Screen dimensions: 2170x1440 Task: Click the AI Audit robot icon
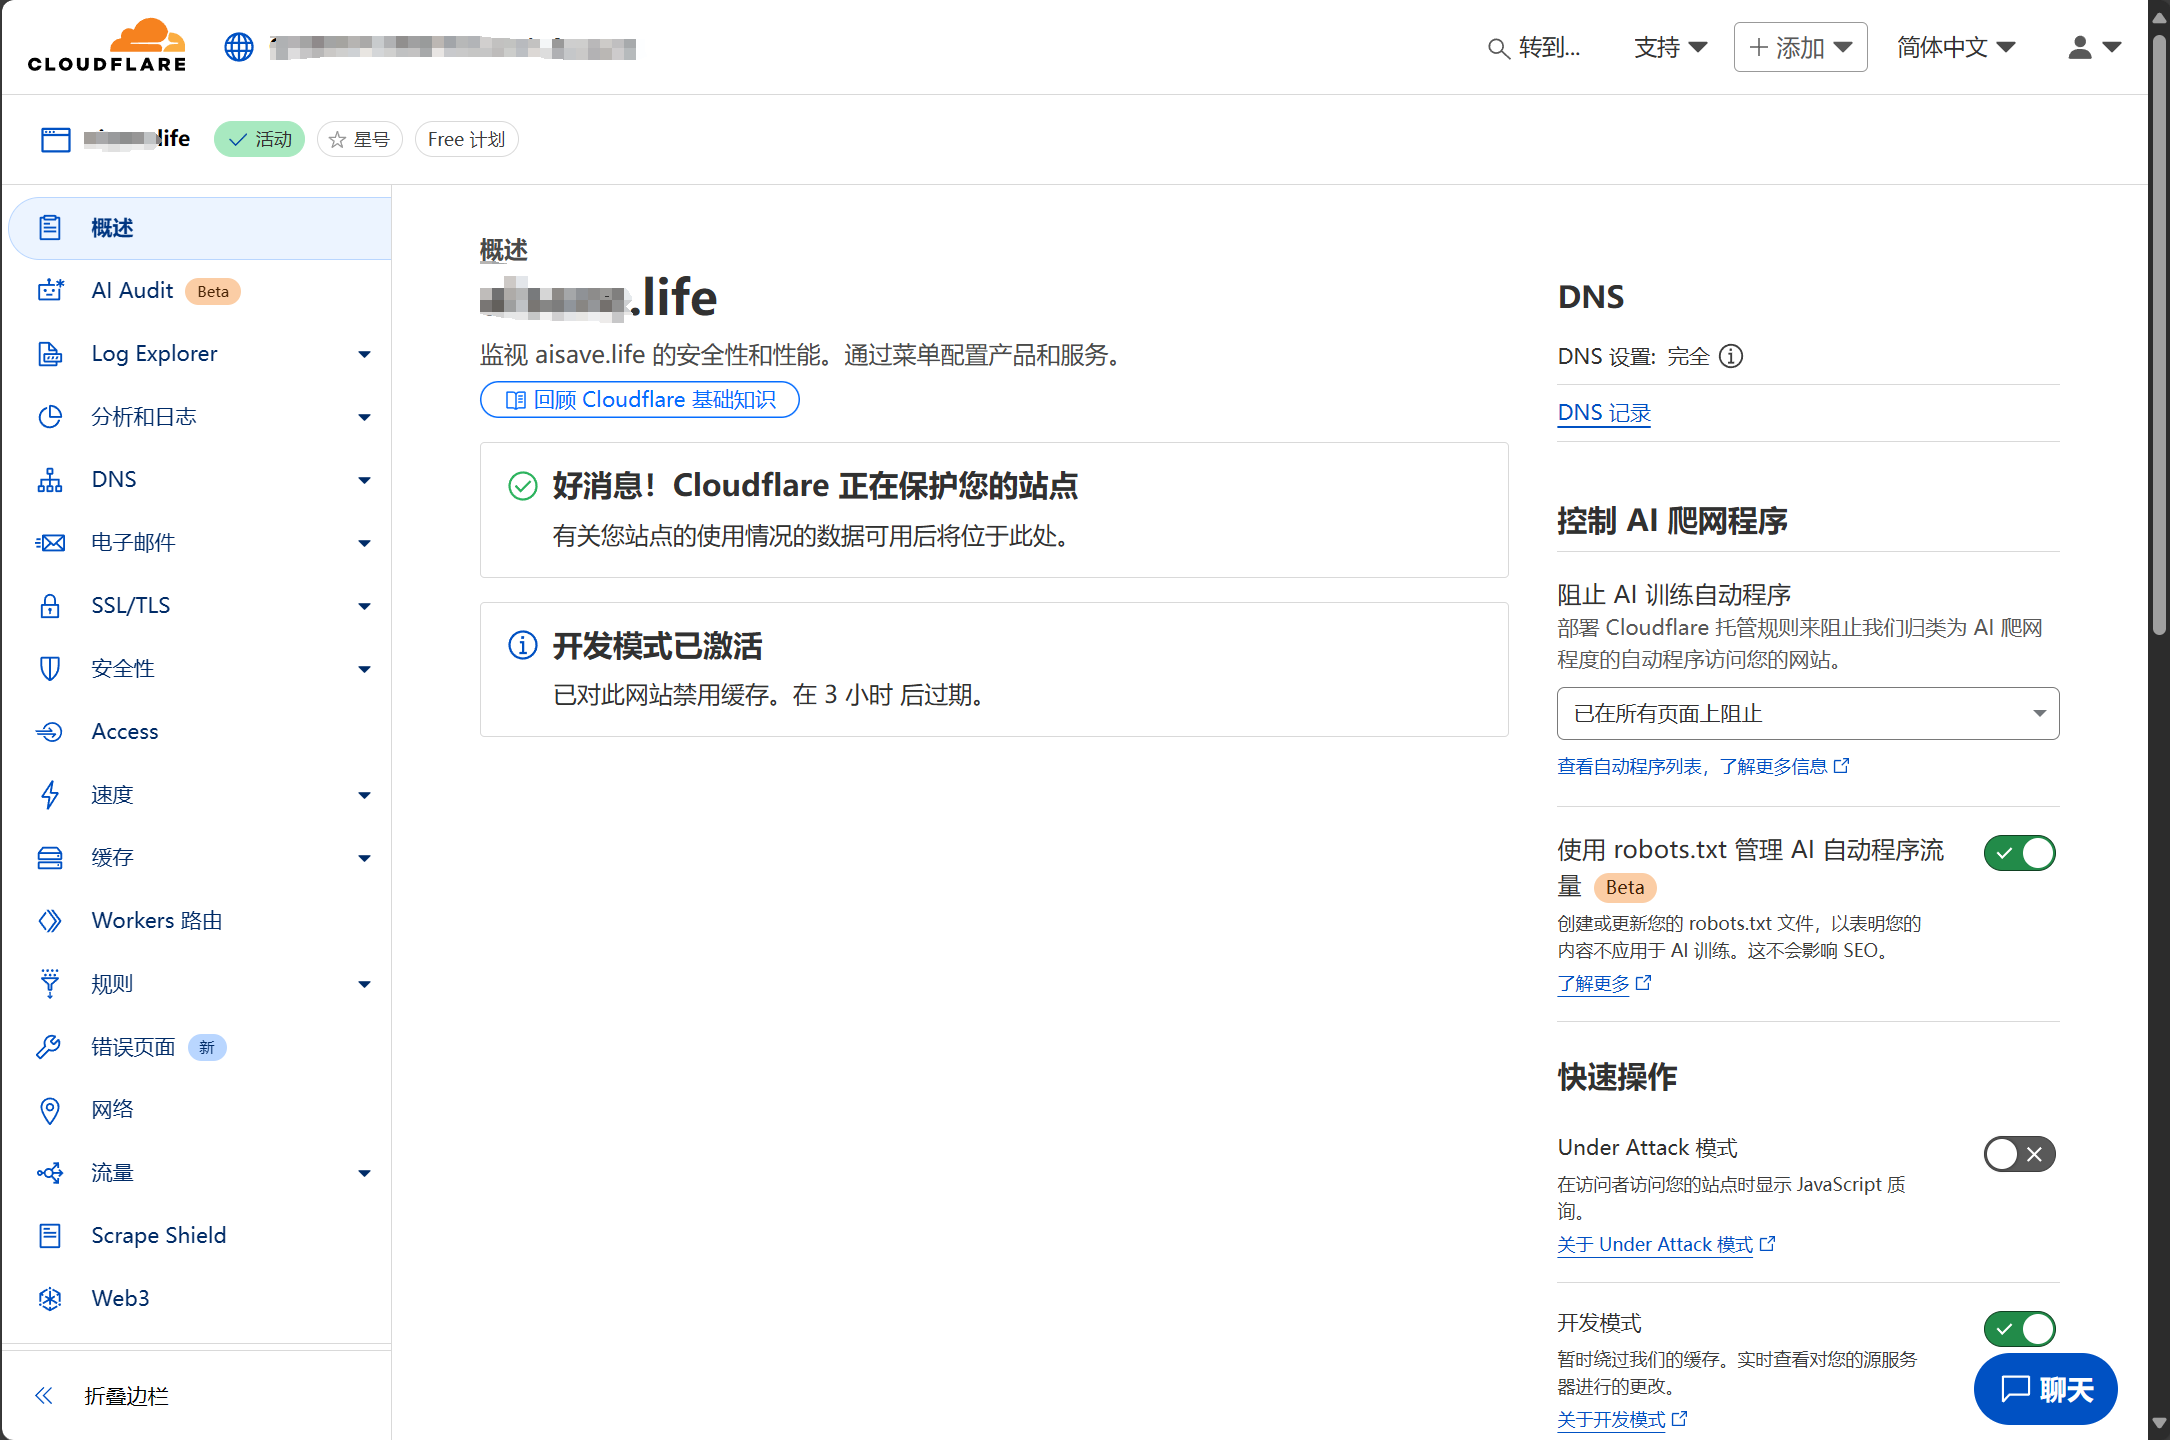pos(50,291)
